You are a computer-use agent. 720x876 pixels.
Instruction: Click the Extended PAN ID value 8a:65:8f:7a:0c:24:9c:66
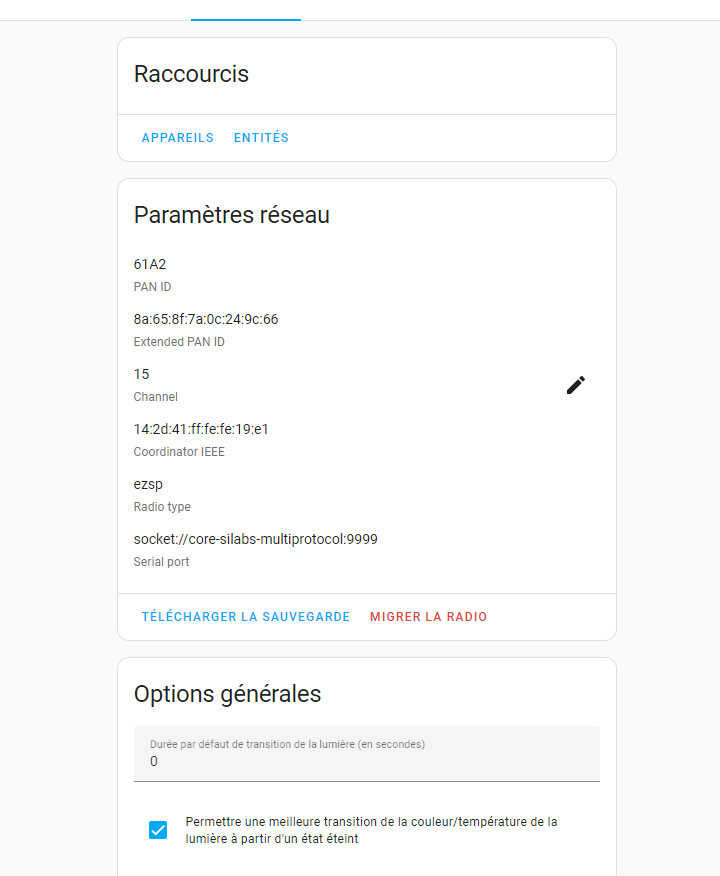coord(206,319)
